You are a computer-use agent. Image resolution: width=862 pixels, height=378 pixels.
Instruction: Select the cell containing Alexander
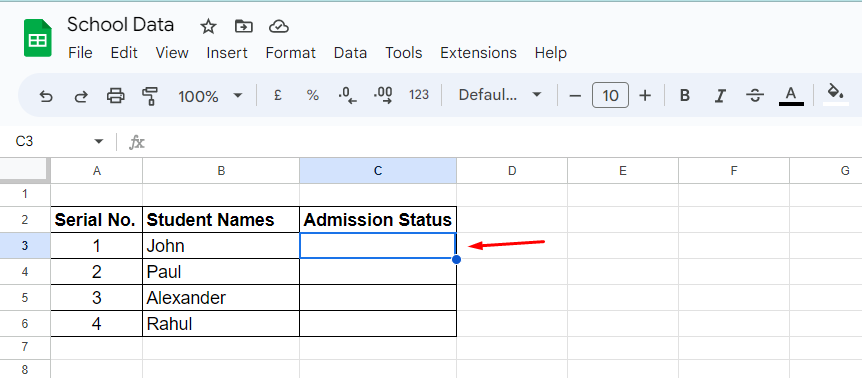point(221,298)
